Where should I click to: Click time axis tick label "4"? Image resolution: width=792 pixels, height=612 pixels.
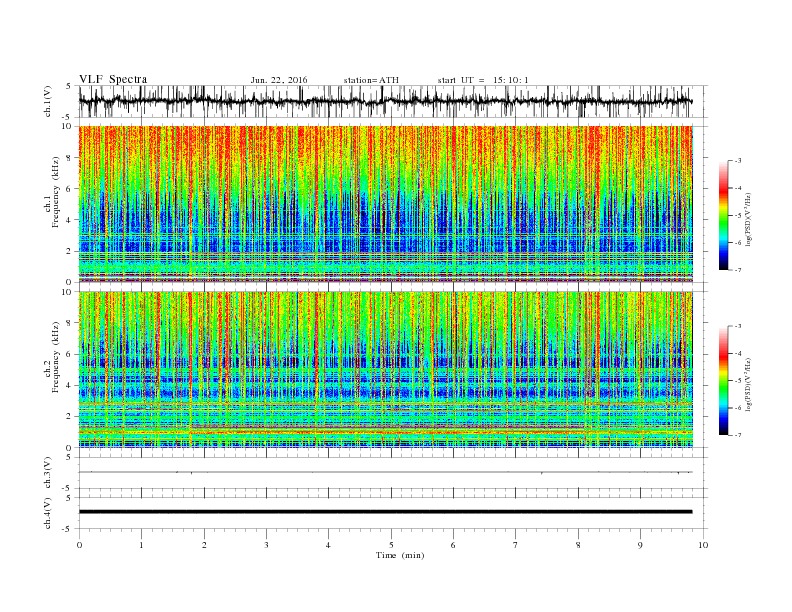click(328, 545)
